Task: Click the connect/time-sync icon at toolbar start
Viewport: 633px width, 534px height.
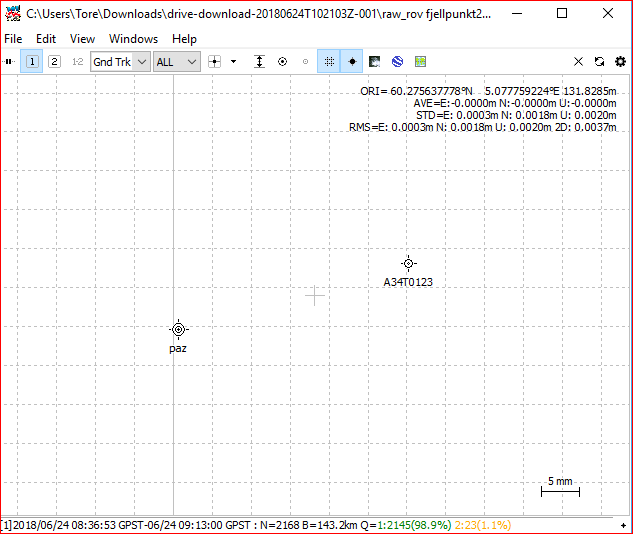Action: 9,62
